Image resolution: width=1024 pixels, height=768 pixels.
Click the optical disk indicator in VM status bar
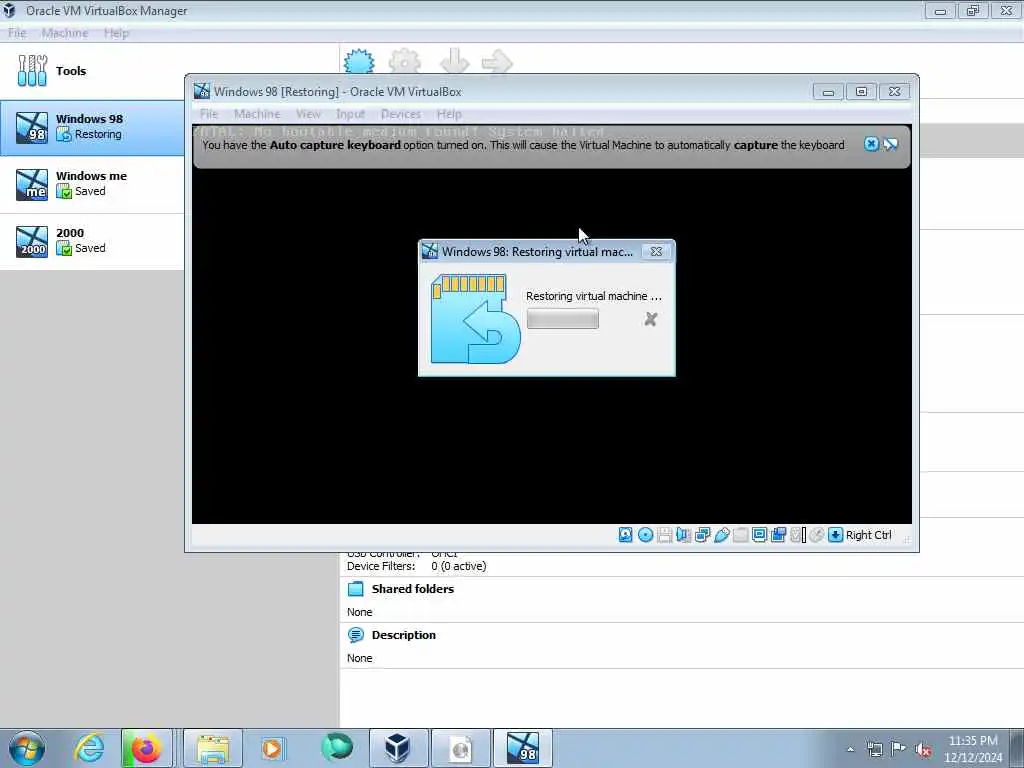645,535
